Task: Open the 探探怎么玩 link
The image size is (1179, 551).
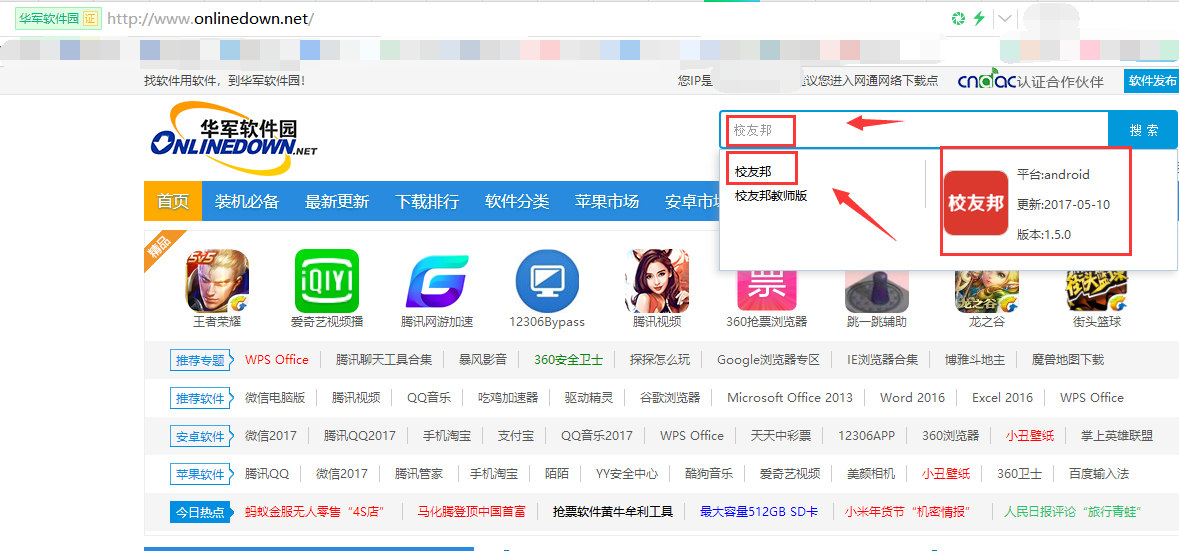Action: [659, 359]
